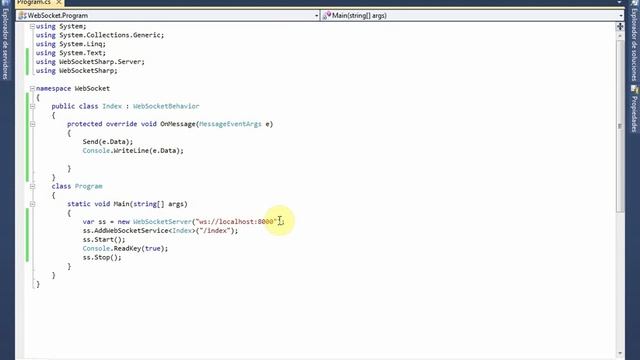The width and height of the screenshot is (640, 360).
Task: Click the WebSocket.Program class icon
Action: coord(22,16)
